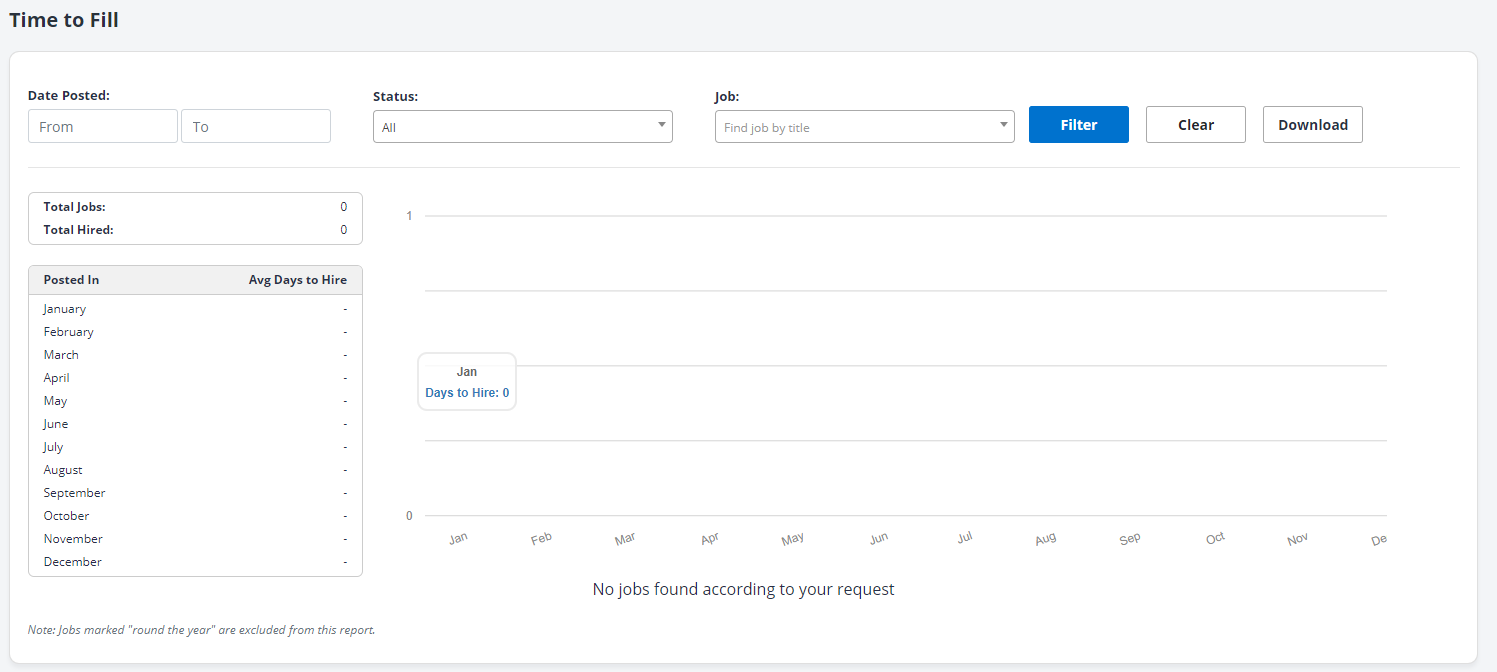The height and width of the screenshot is (672, 1497).
Task: Click the Feb label on chart axis
Action: [541, 538]
